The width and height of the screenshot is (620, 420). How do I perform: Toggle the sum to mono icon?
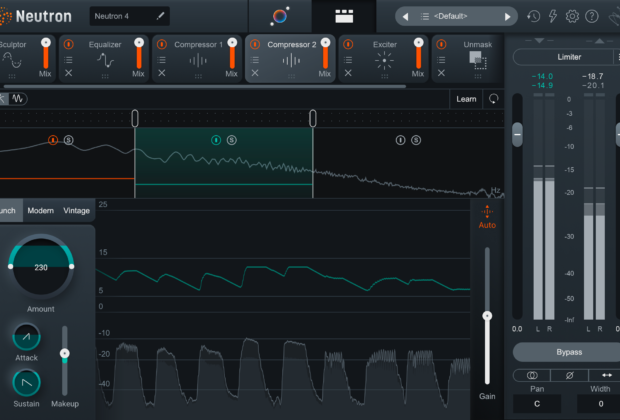[x=532, y=375]
